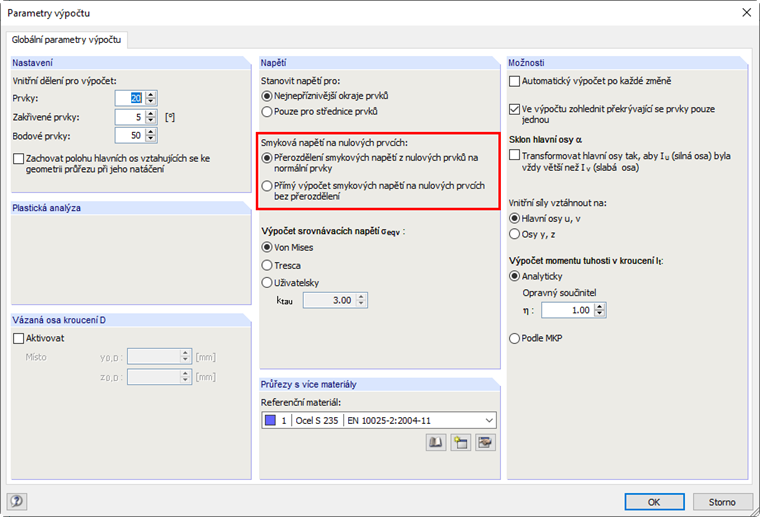This screenshot has width=760, height=517.
Task: Select the Globální parametry výpočtu tab
Action: point(66,40)
